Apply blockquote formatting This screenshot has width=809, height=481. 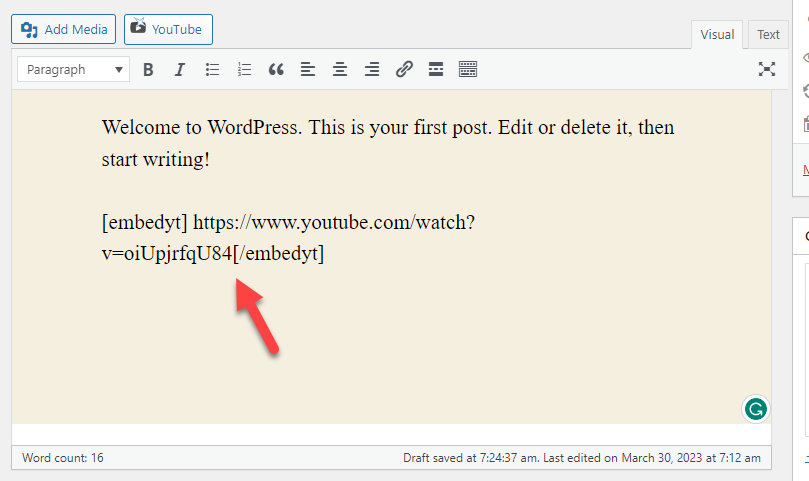point(276,69)
